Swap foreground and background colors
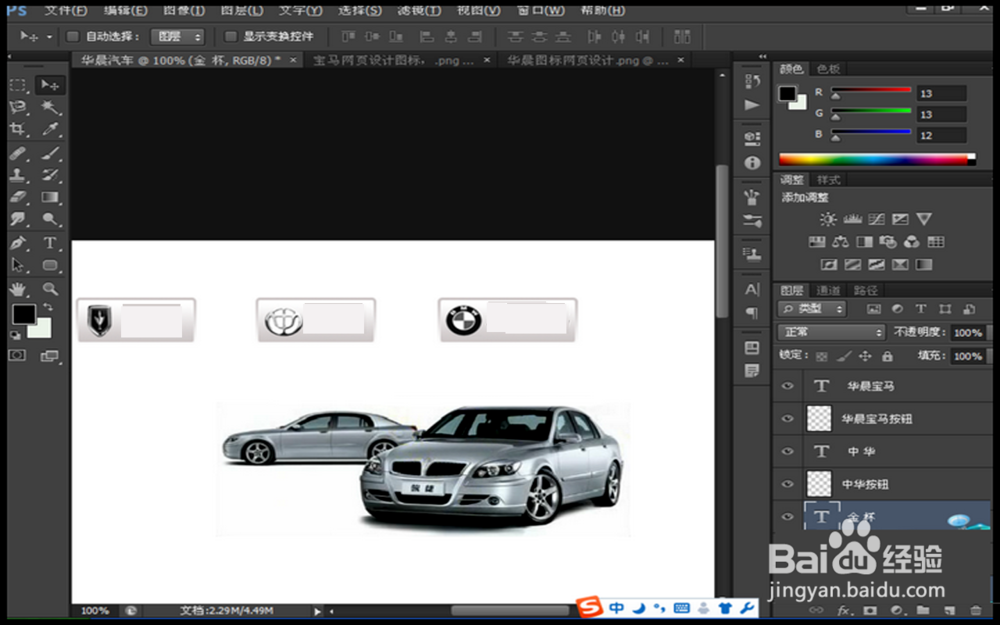This screenshot has width=1000, height=625. 48,307
